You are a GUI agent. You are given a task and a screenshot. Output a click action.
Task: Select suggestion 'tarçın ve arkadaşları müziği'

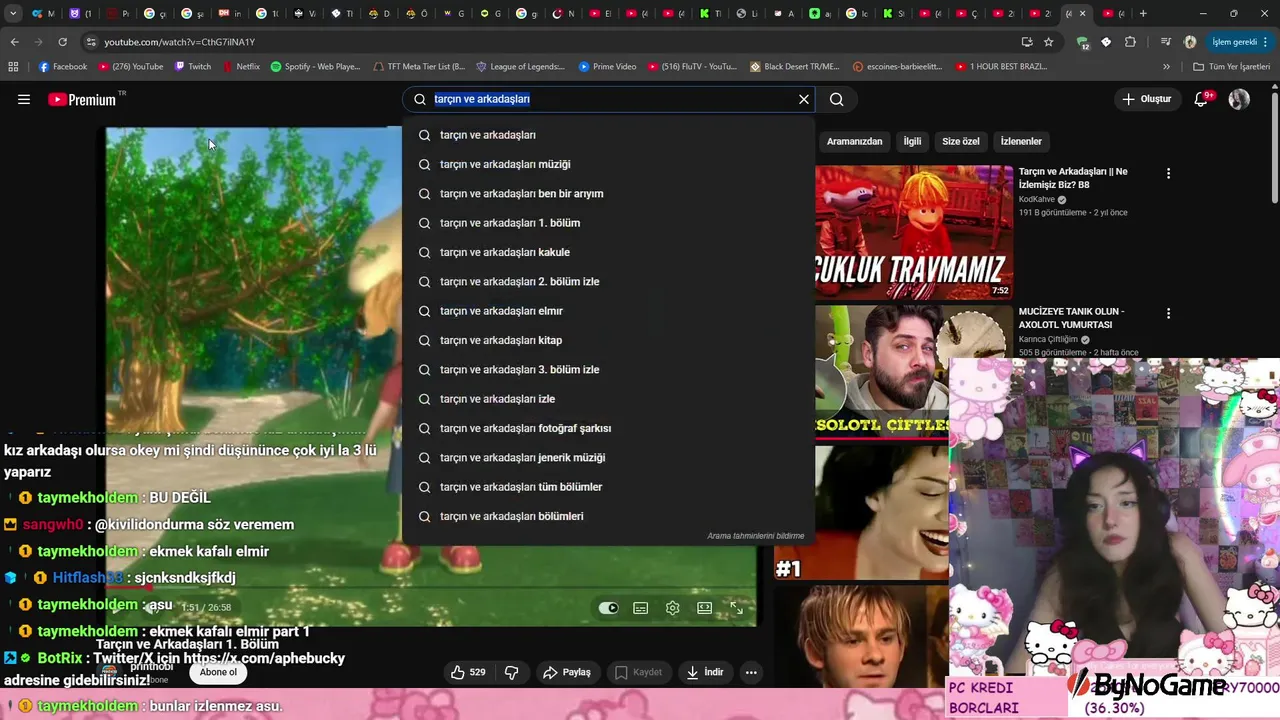click(608, 164)
